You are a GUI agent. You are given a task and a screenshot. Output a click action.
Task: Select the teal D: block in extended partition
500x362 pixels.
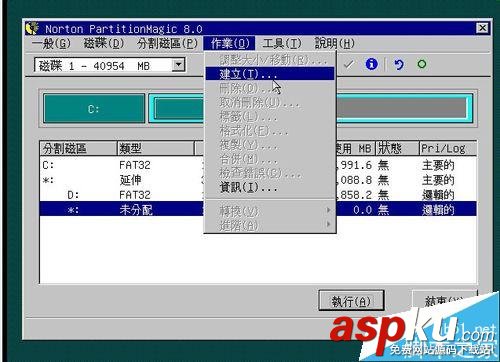point(179,109)
